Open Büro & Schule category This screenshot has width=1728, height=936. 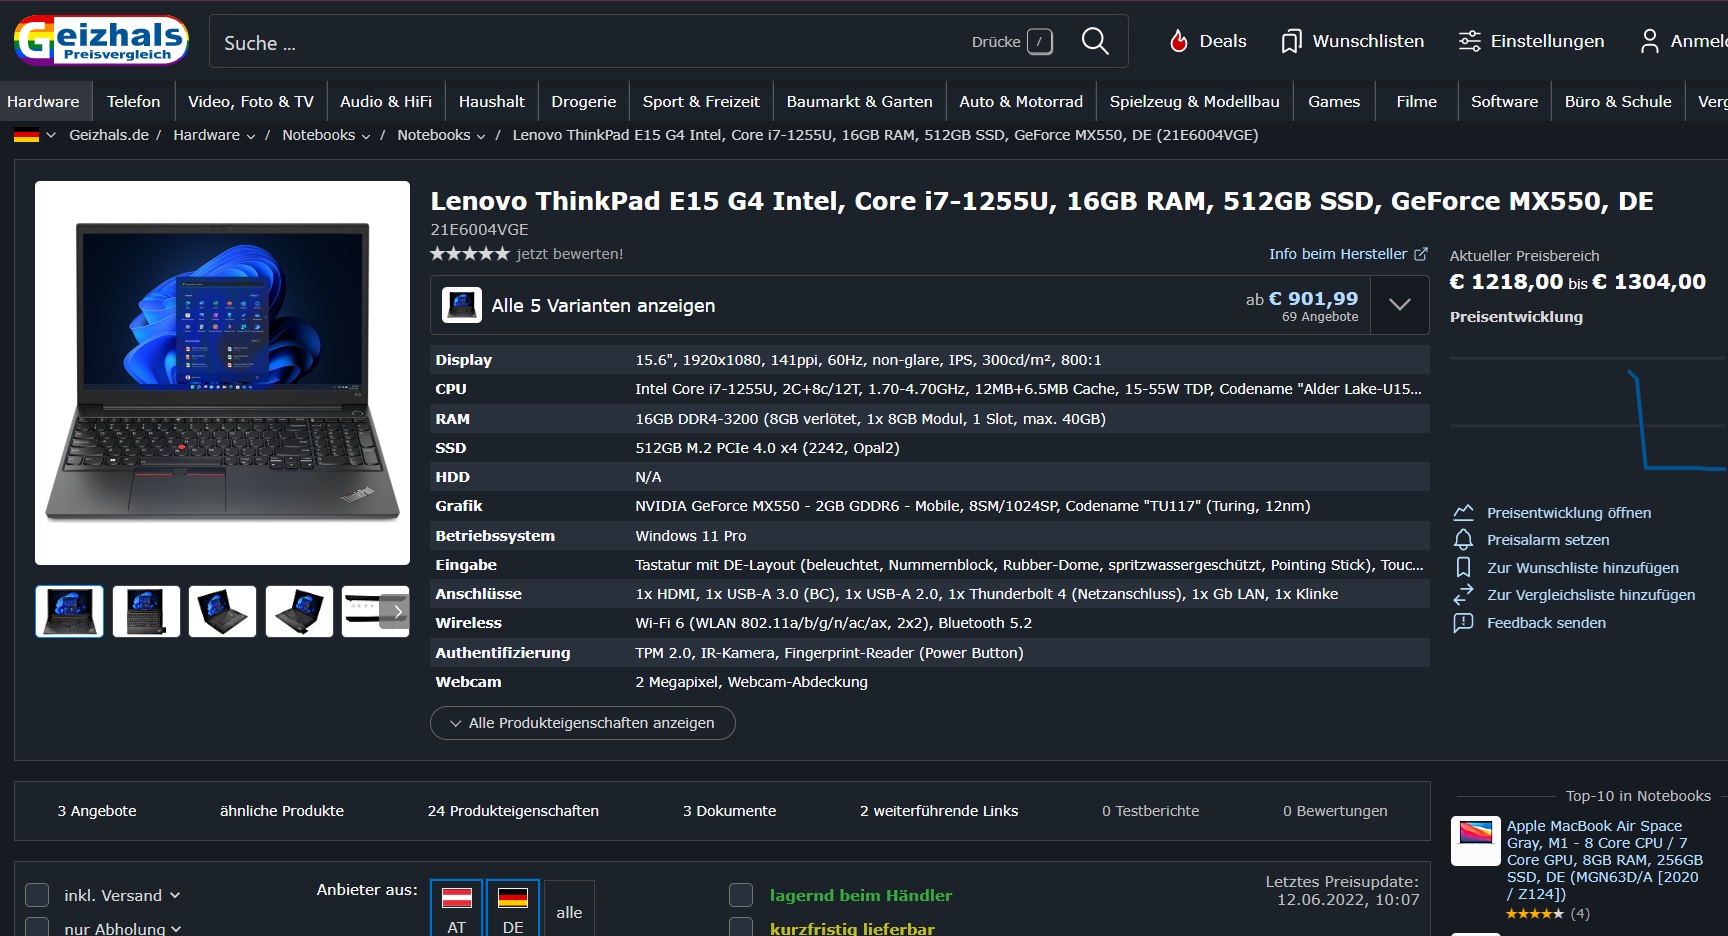point(1618,101)
